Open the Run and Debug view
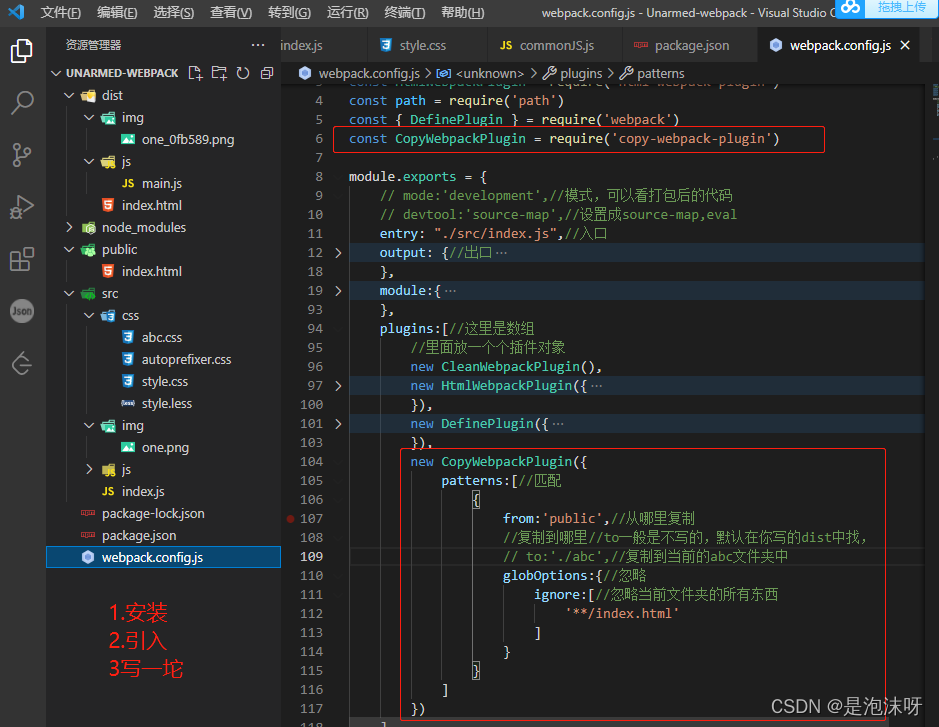 tap(22, 207)
